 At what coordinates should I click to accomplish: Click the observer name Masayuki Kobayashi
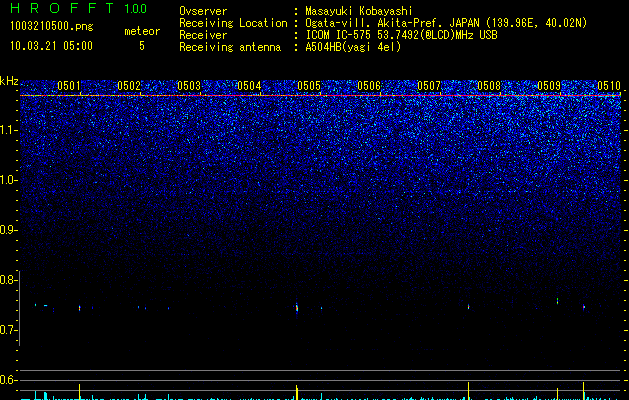(x=359, y=11)
